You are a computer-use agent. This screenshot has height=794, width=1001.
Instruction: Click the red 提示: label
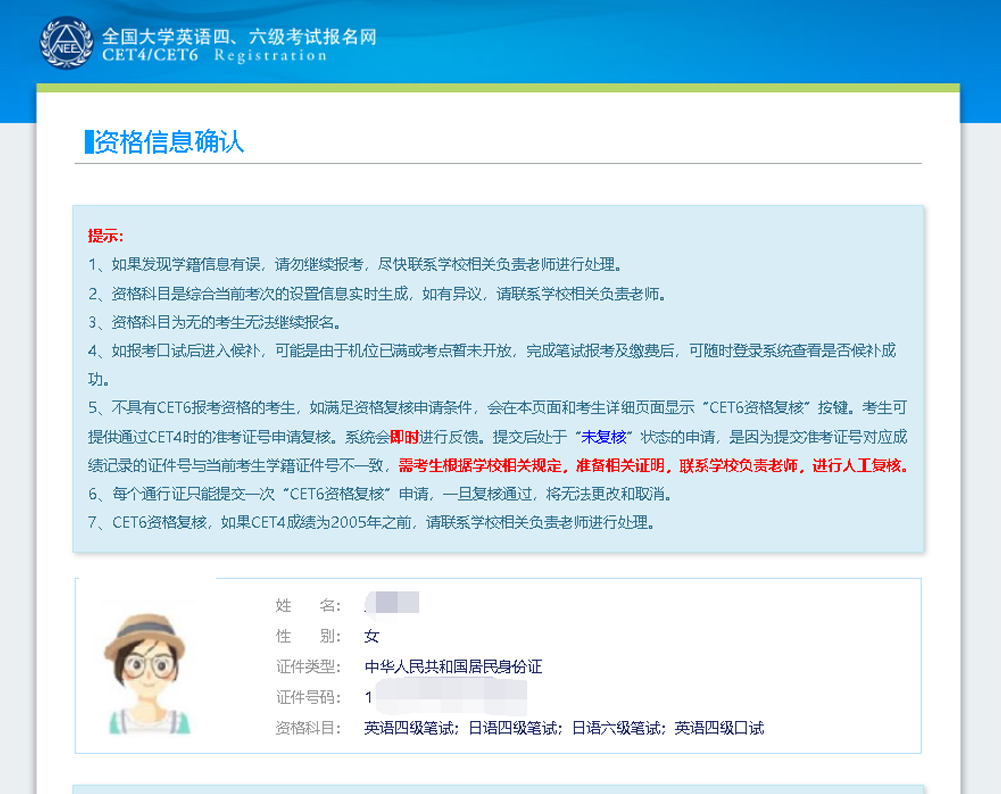pos(106,236)
